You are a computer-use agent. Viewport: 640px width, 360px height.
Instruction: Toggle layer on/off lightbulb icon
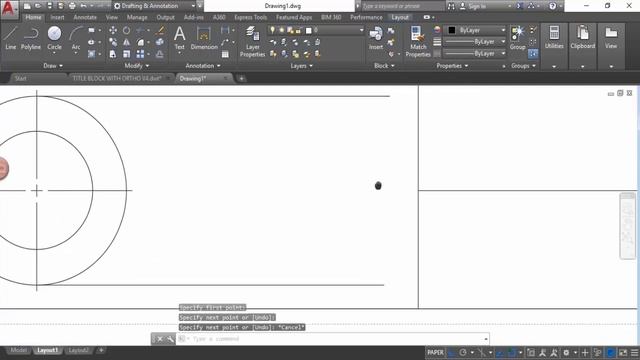point(272,30)
